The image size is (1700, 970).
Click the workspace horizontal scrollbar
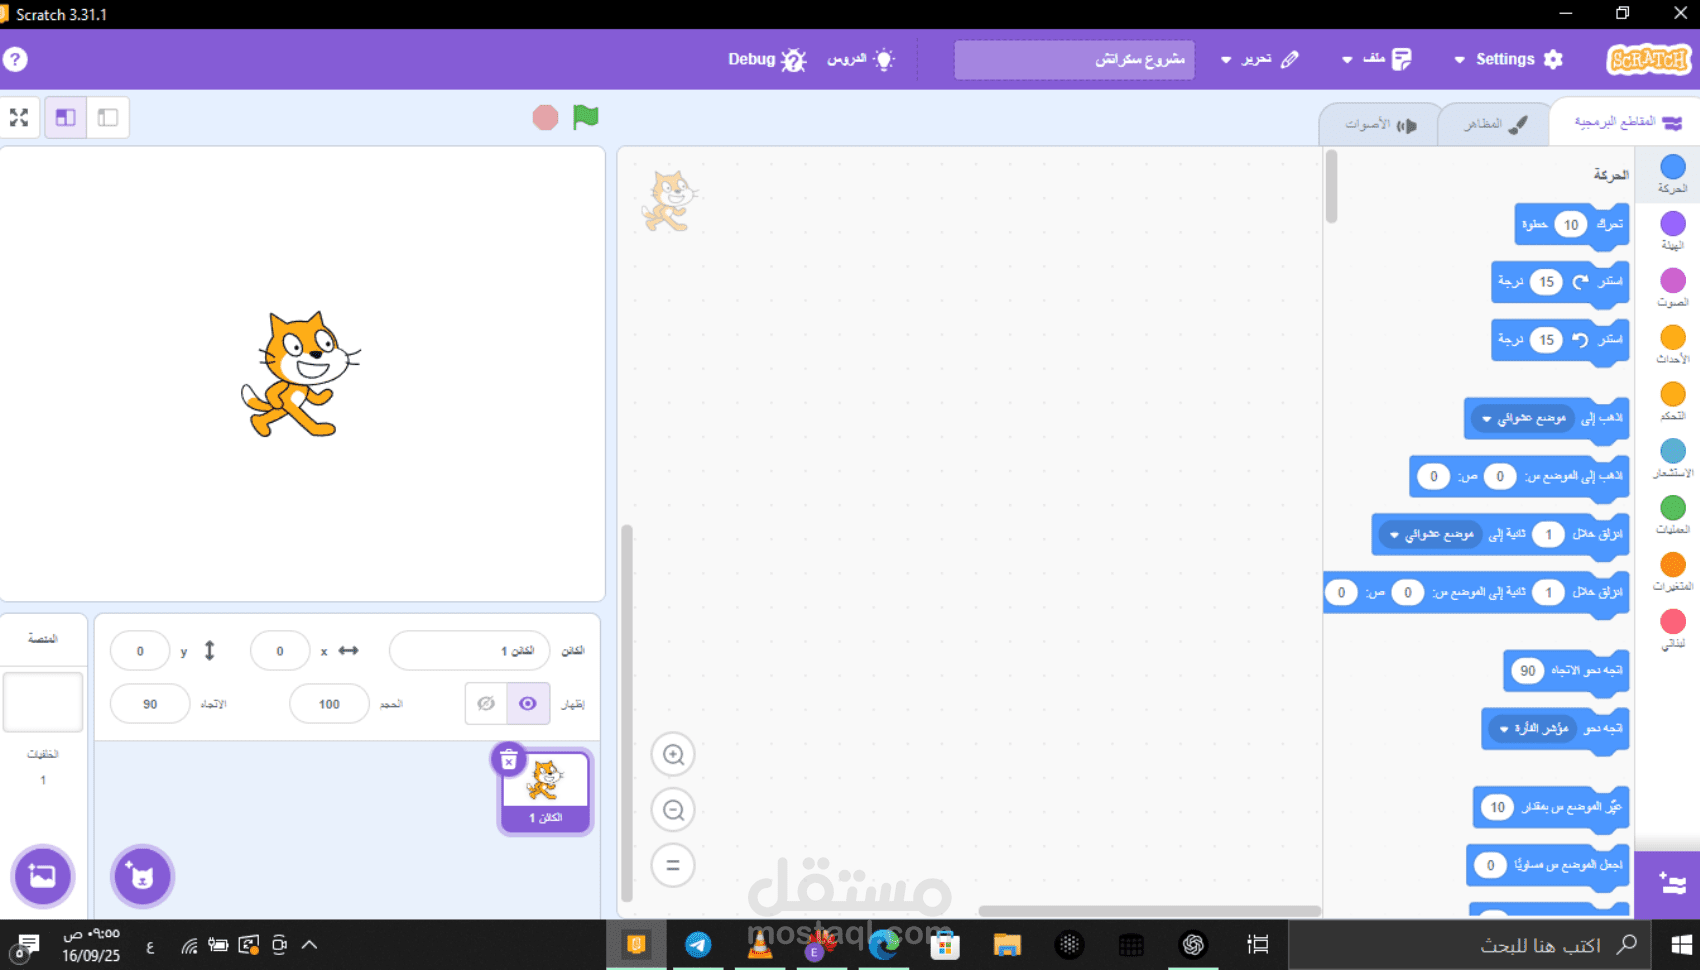pyautogui.click(x=1148, y=911)
